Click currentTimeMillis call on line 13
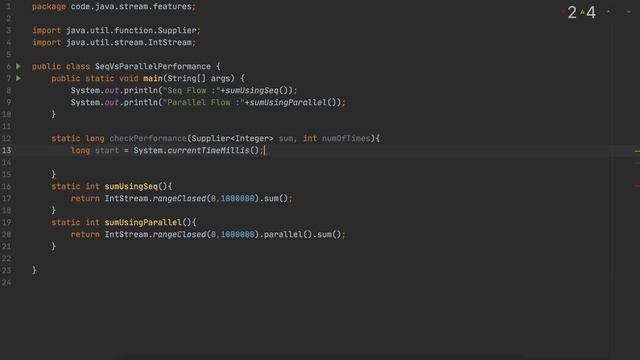This screenshot has width=640, height=360. [x=208, y=151]
